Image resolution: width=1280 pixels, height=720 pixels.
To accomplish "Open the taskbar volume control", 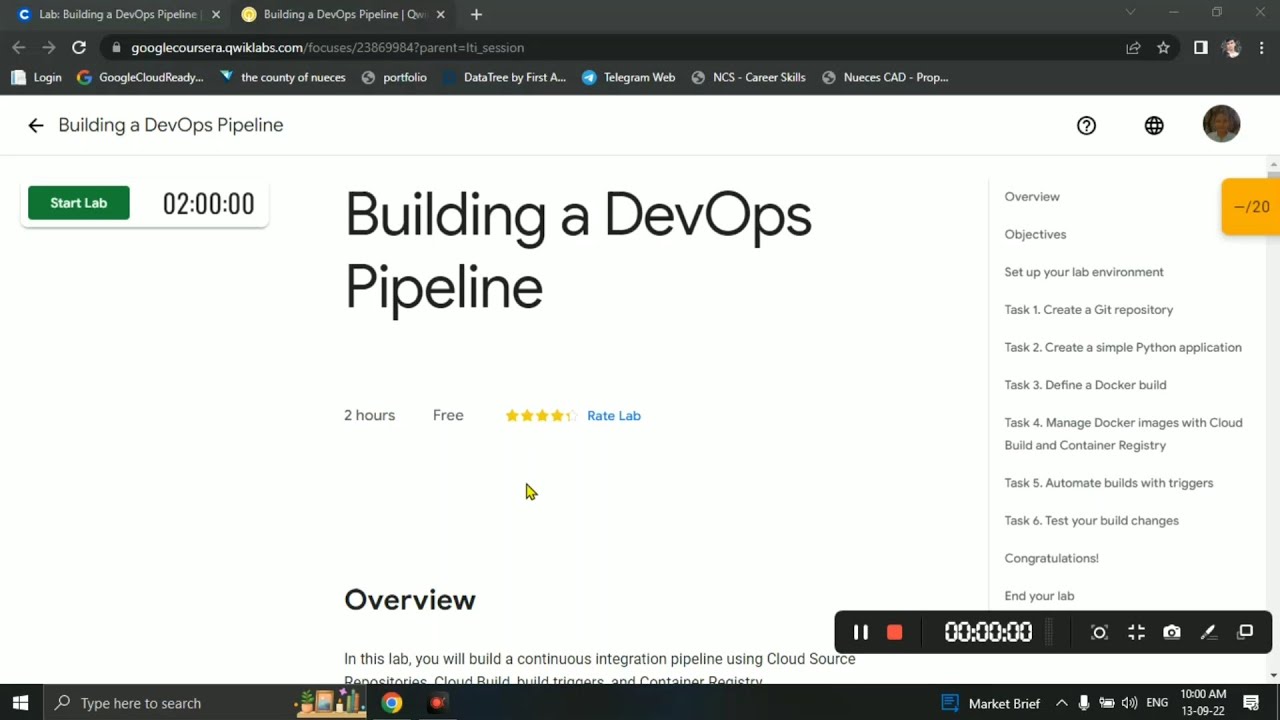I will [x=1129, y=703].
